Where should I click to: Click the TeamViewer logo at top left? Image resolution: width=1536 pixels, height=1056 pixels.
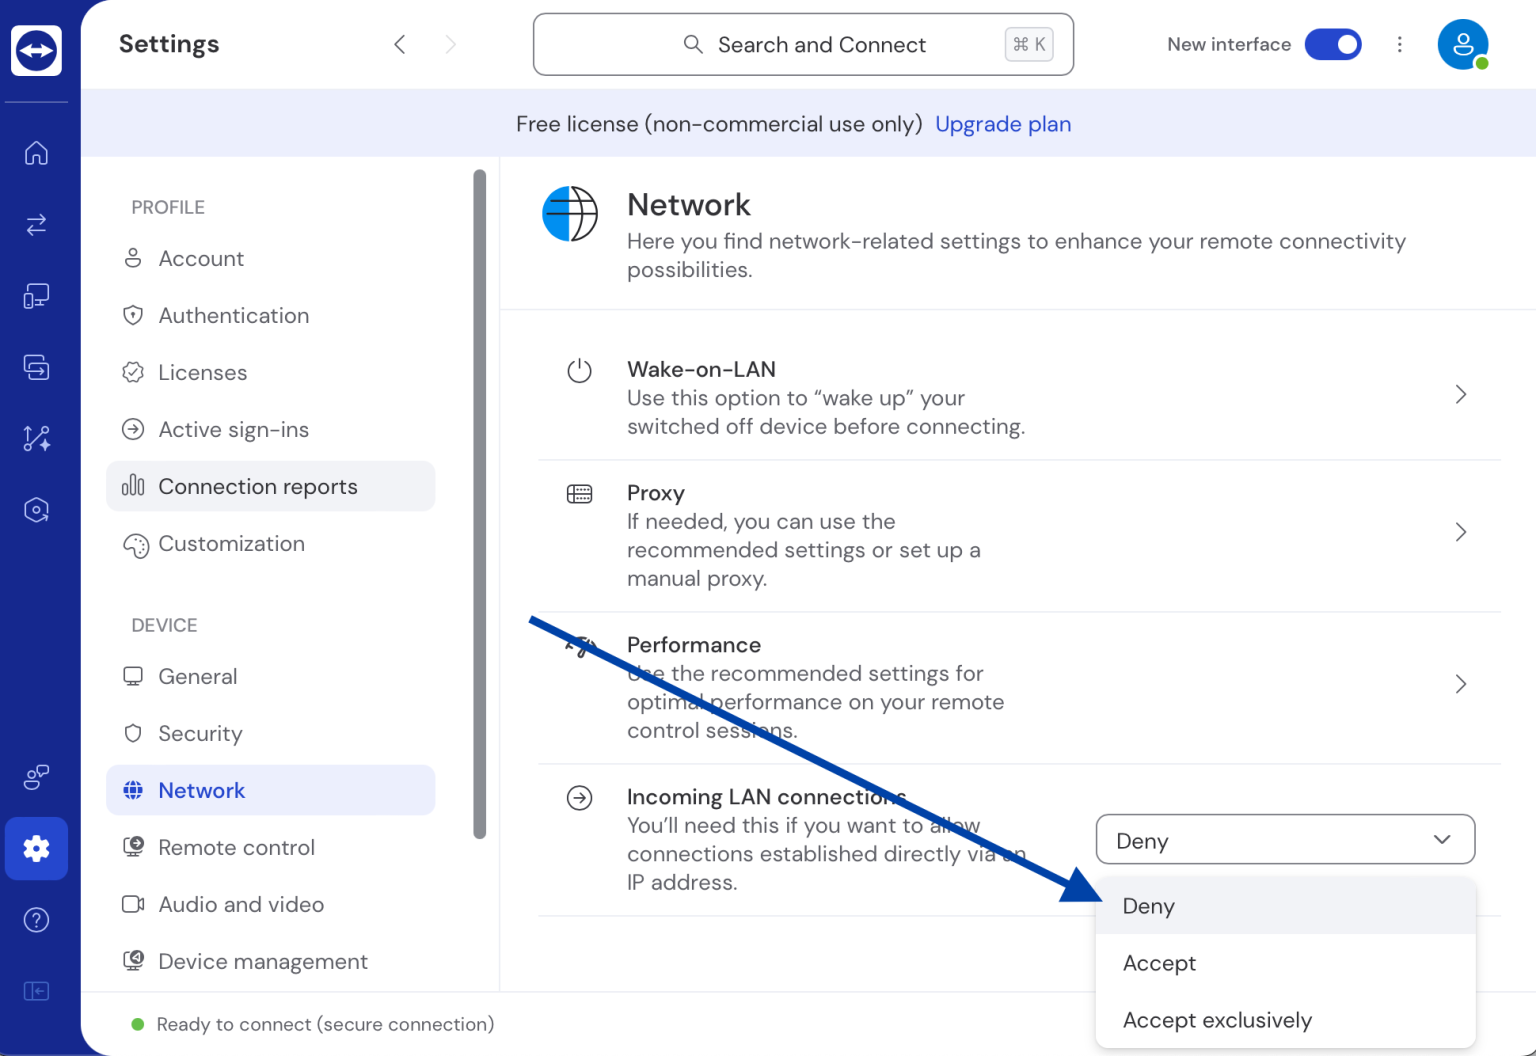point(36,50)
